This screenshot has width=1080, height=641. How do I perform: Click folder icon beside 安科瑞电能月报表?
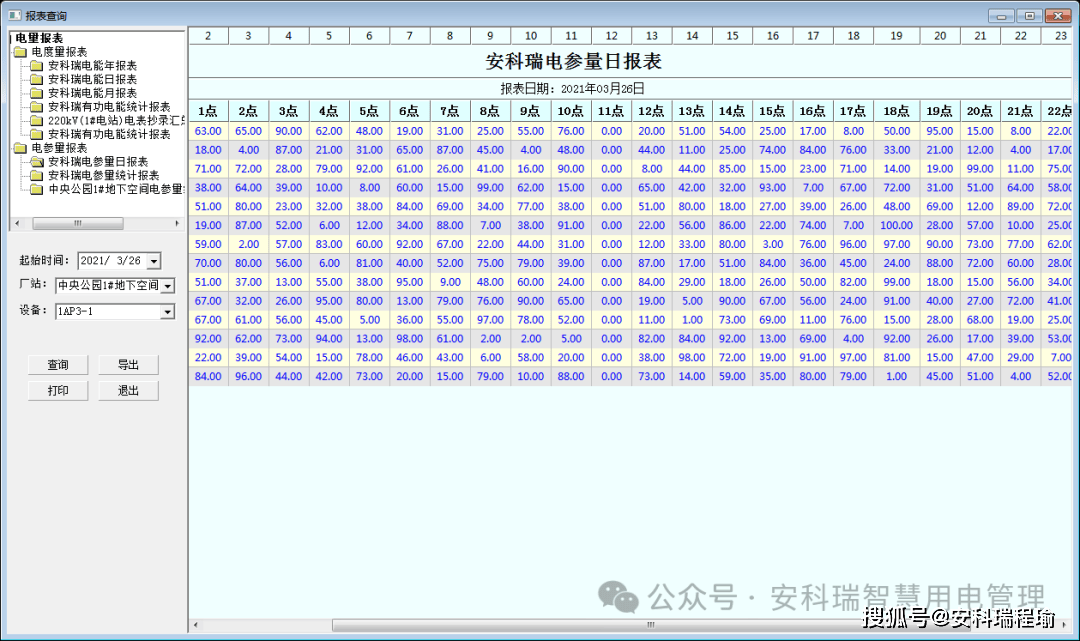(37, 93)
